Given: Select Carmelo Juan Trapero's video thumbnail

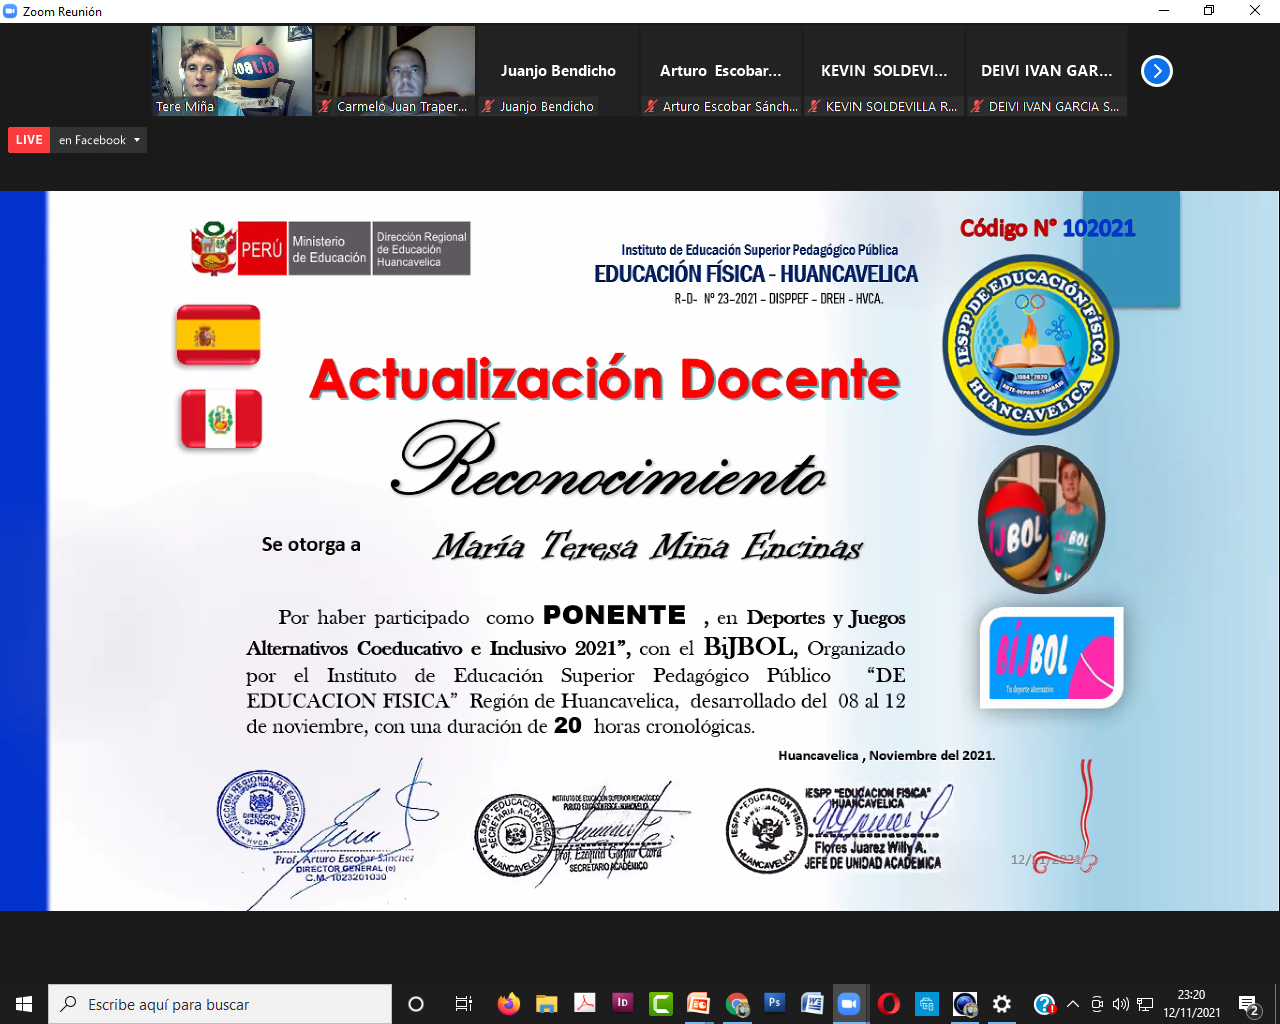Looking at the screenshot, I should pos(395,71).
